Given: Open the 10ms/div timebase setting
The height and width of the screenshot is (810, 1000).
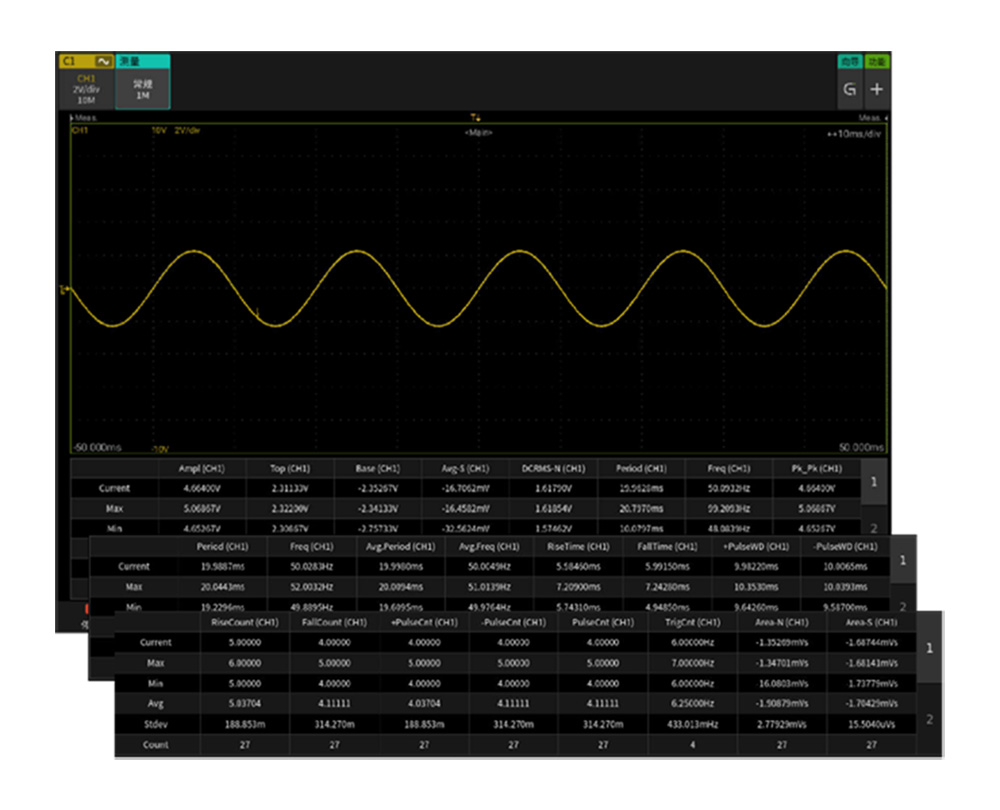Looking at the screenshot, I should pyautogui.click(x=857, y=133).
